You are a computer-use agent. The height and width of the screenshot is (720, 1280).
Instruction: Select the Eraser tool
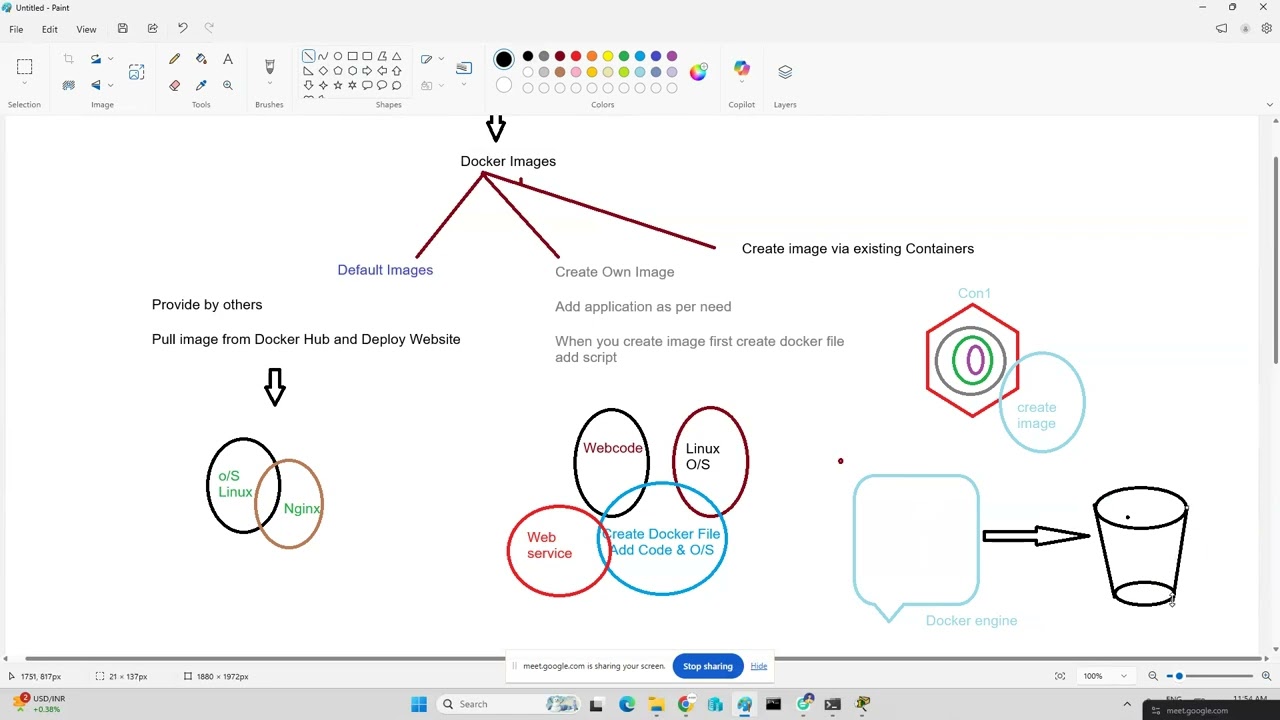click(175, 86)
